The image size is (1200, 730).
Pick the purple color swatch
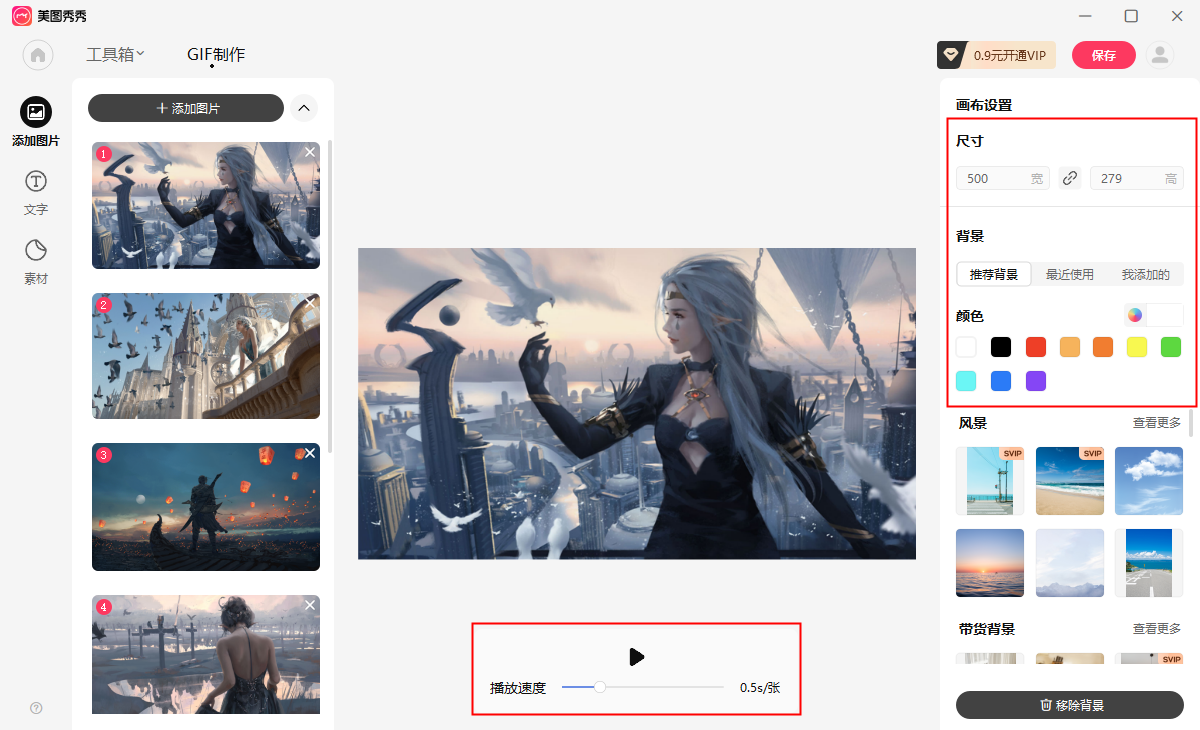[1036, 381]
